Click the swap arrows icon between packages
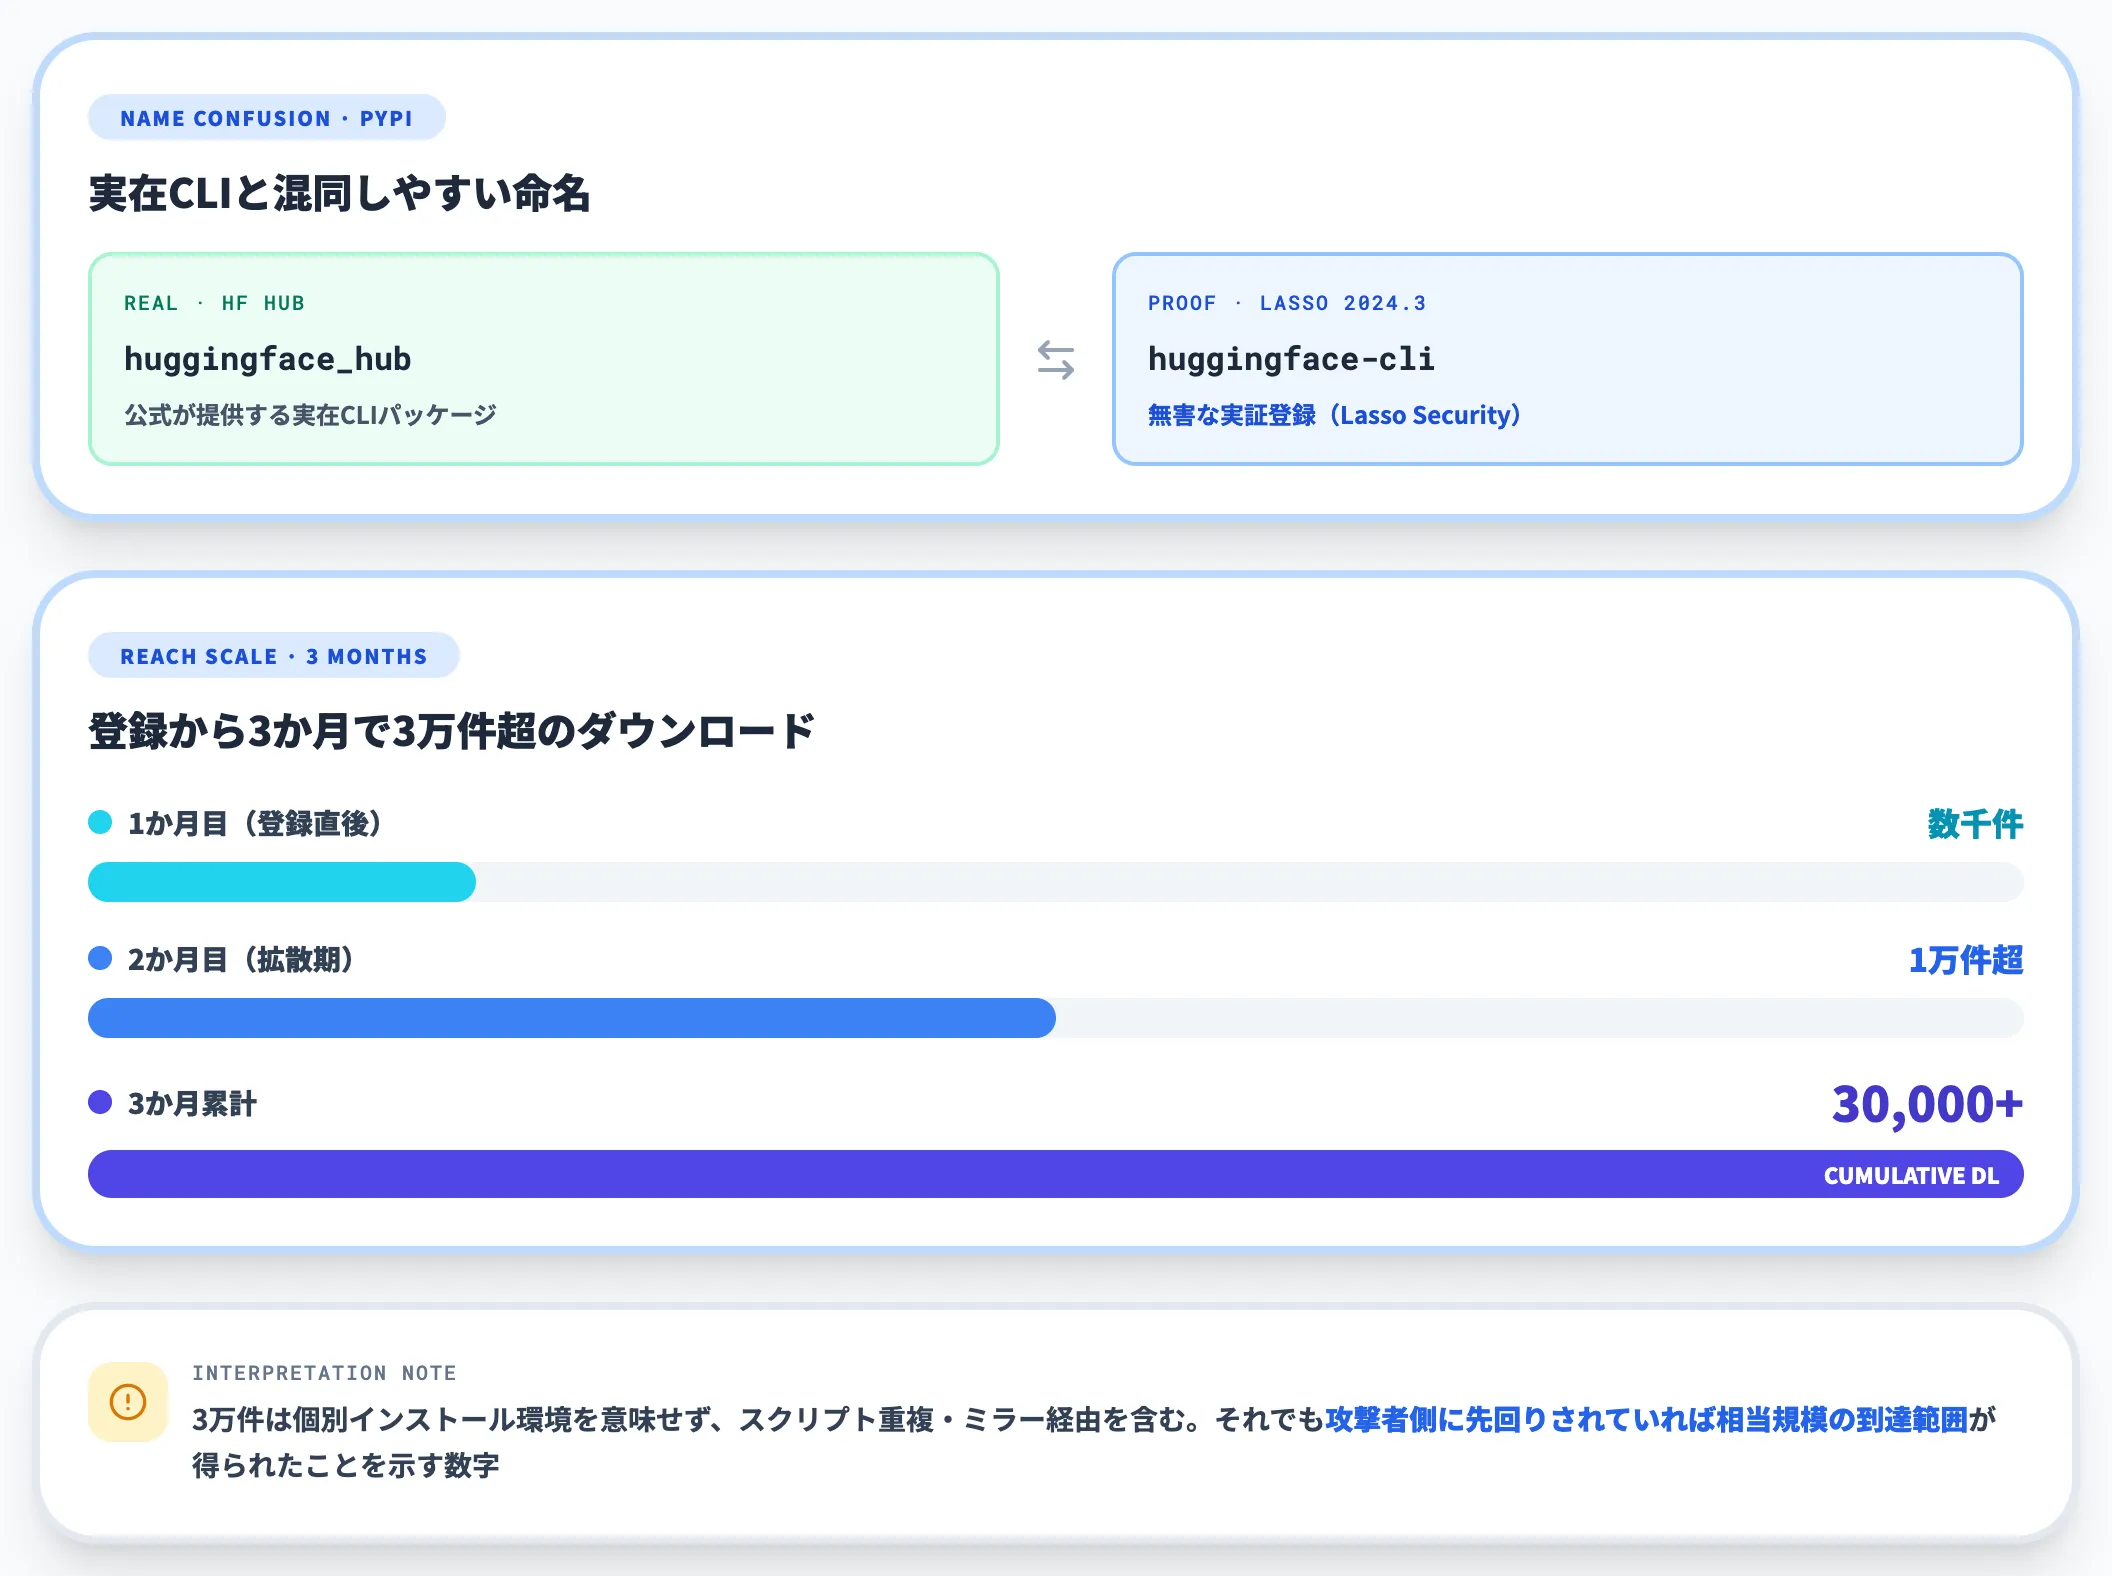Viewport: 2112px width, 1576px height. (x=1056, y=359)
